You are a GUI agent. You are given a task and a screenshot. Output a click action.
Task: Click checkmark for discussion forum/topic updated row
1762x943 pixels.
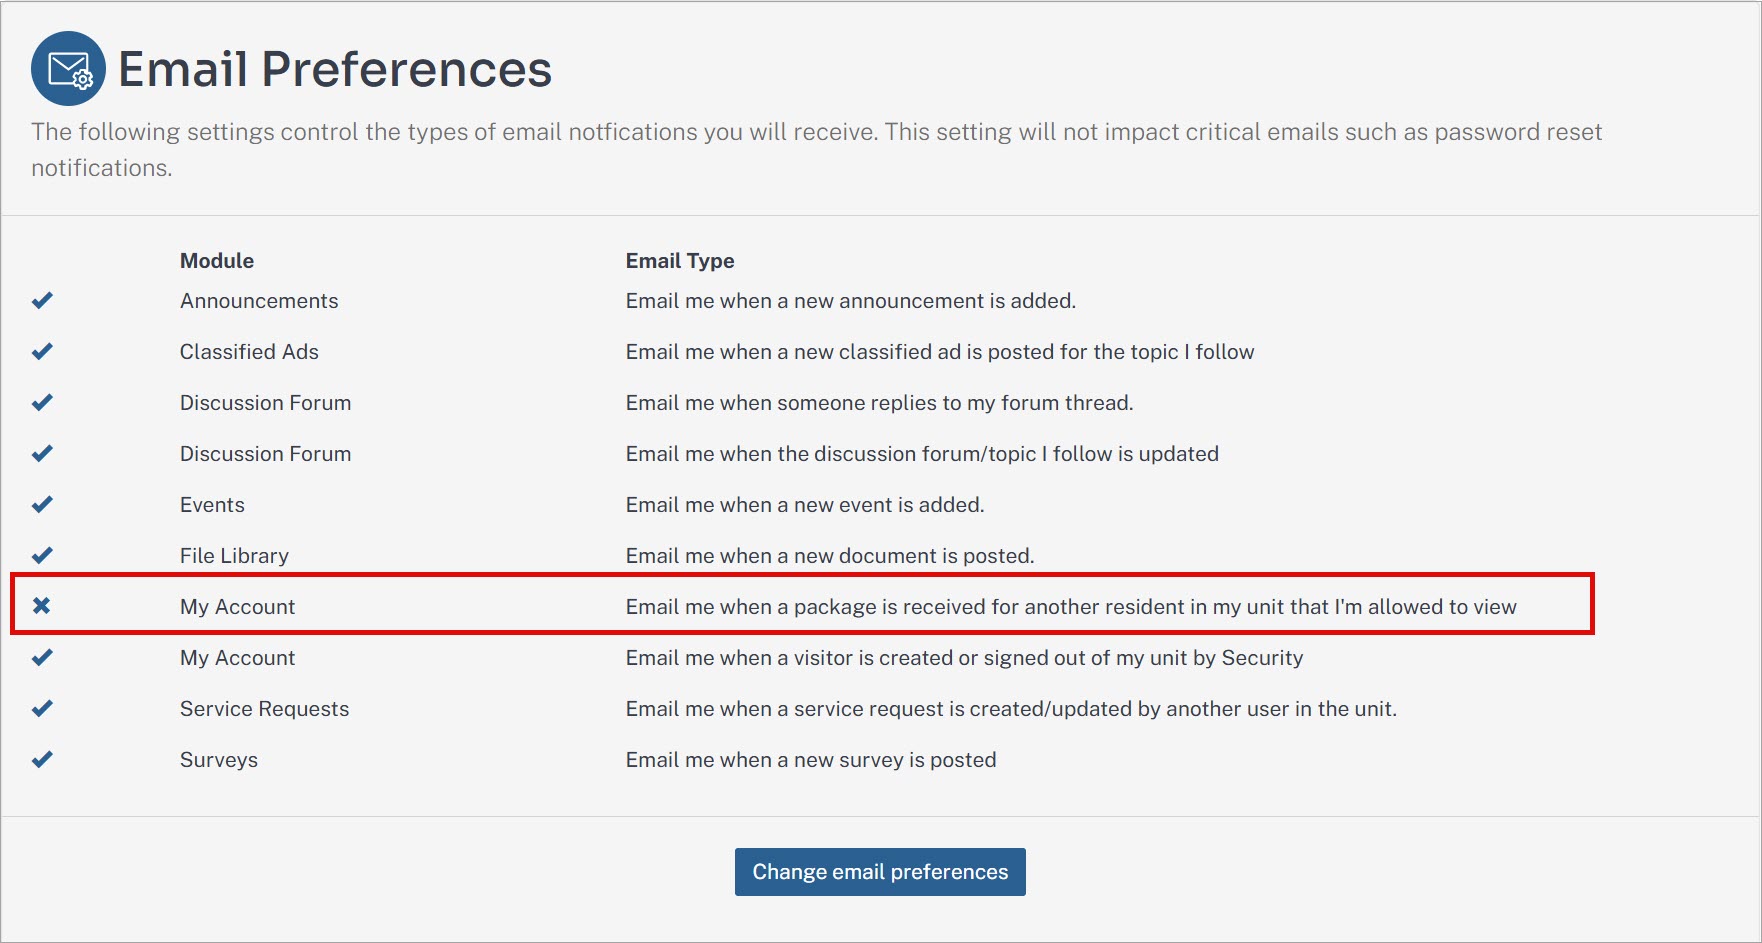(x=42, y=453)
